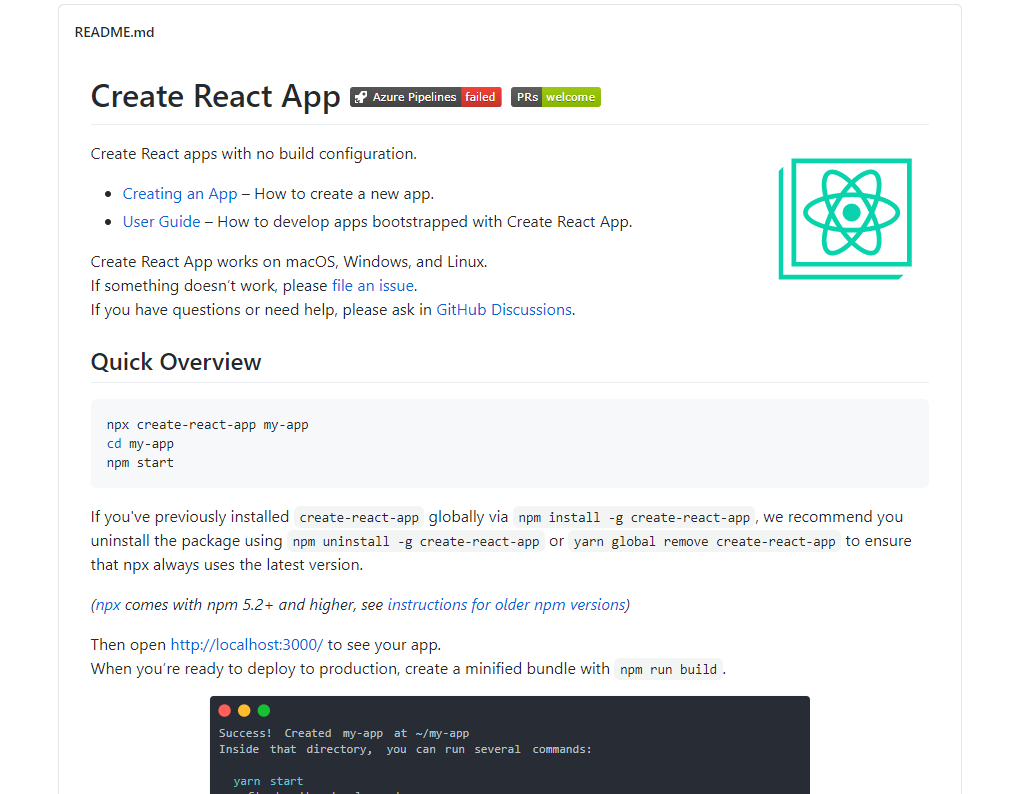Screen dimensions: 1022x794
Task: Click the npx create-react-app my-app code line
Action: [207, 425]
